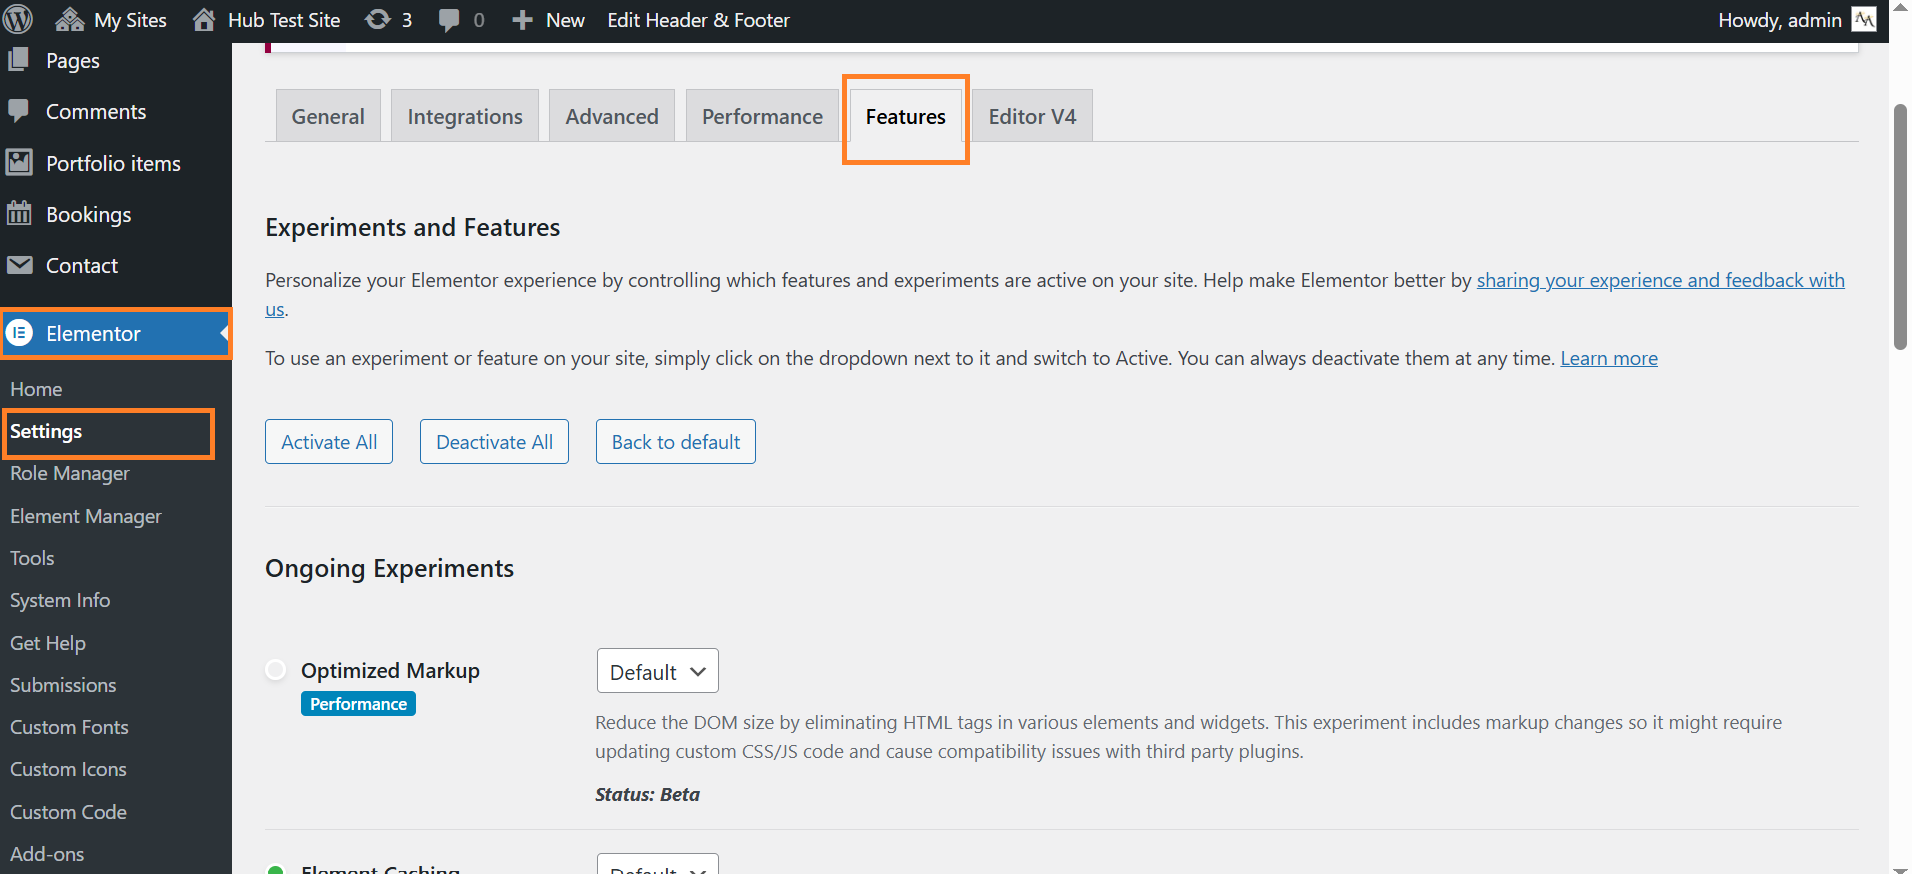Click the Hub Test Site home icon
The width and height of the screenshot is (1912, 874).
tap(204, 19)
